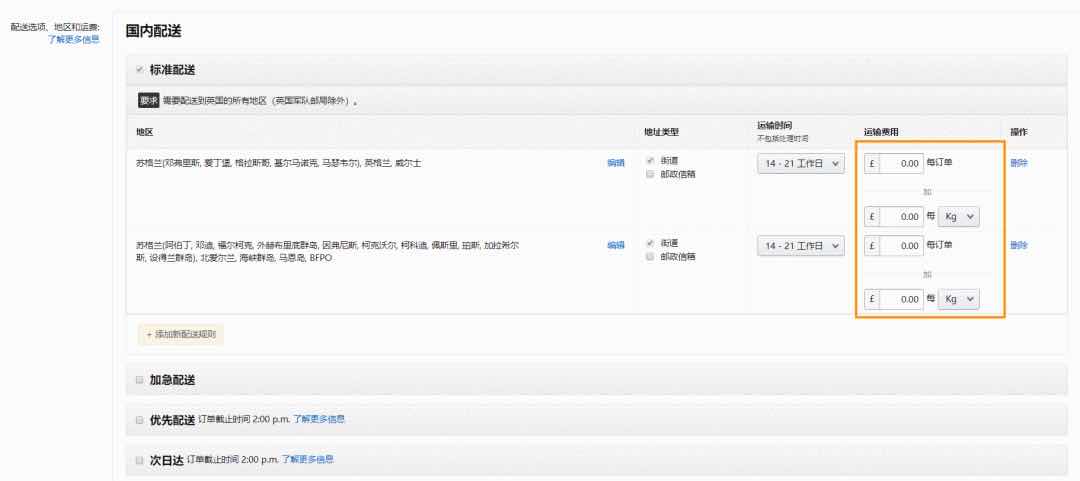Click 编辑 for the 北爱尔兰, BFPO region row

tap(616, 245)
